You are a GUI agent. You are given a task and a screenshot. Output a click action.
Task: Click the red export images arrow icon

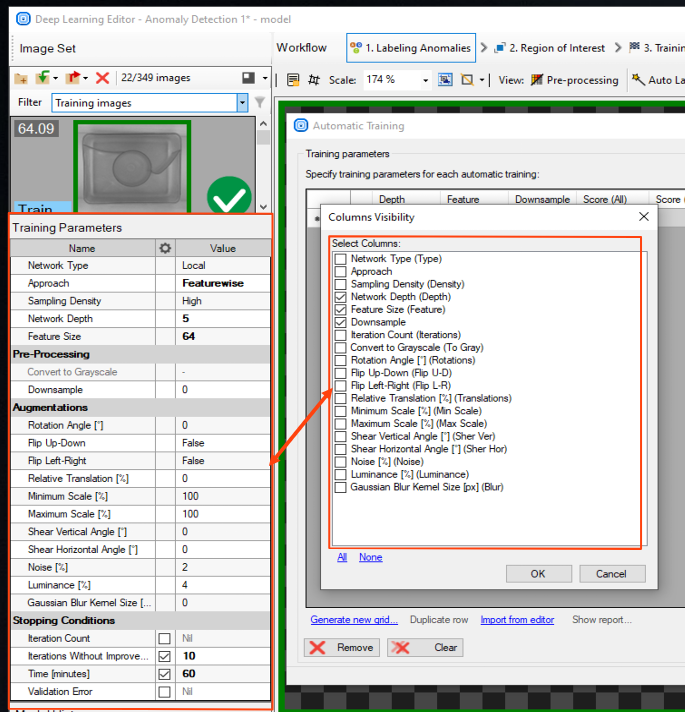click(73, 78)
